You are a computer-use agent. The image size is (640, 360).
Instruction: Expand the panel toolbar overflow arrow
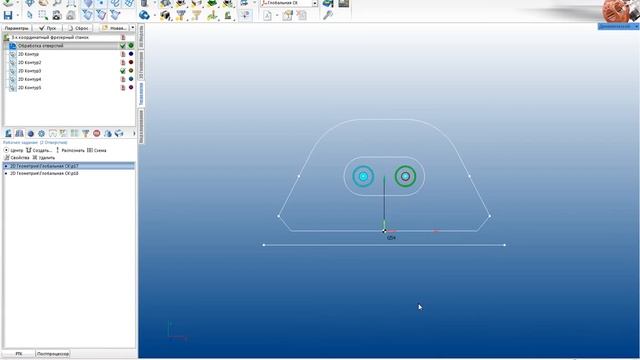point(134,133)
